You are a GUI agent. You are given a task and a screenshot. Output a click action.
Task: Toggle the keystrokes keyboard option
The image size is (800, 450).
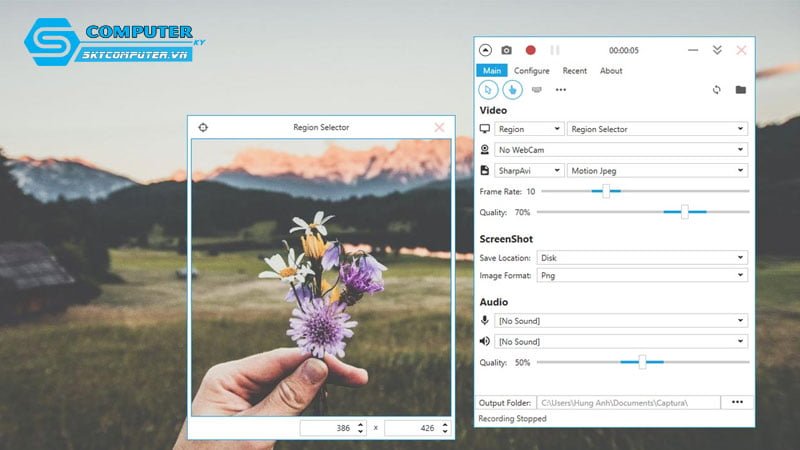click(537, 90)
